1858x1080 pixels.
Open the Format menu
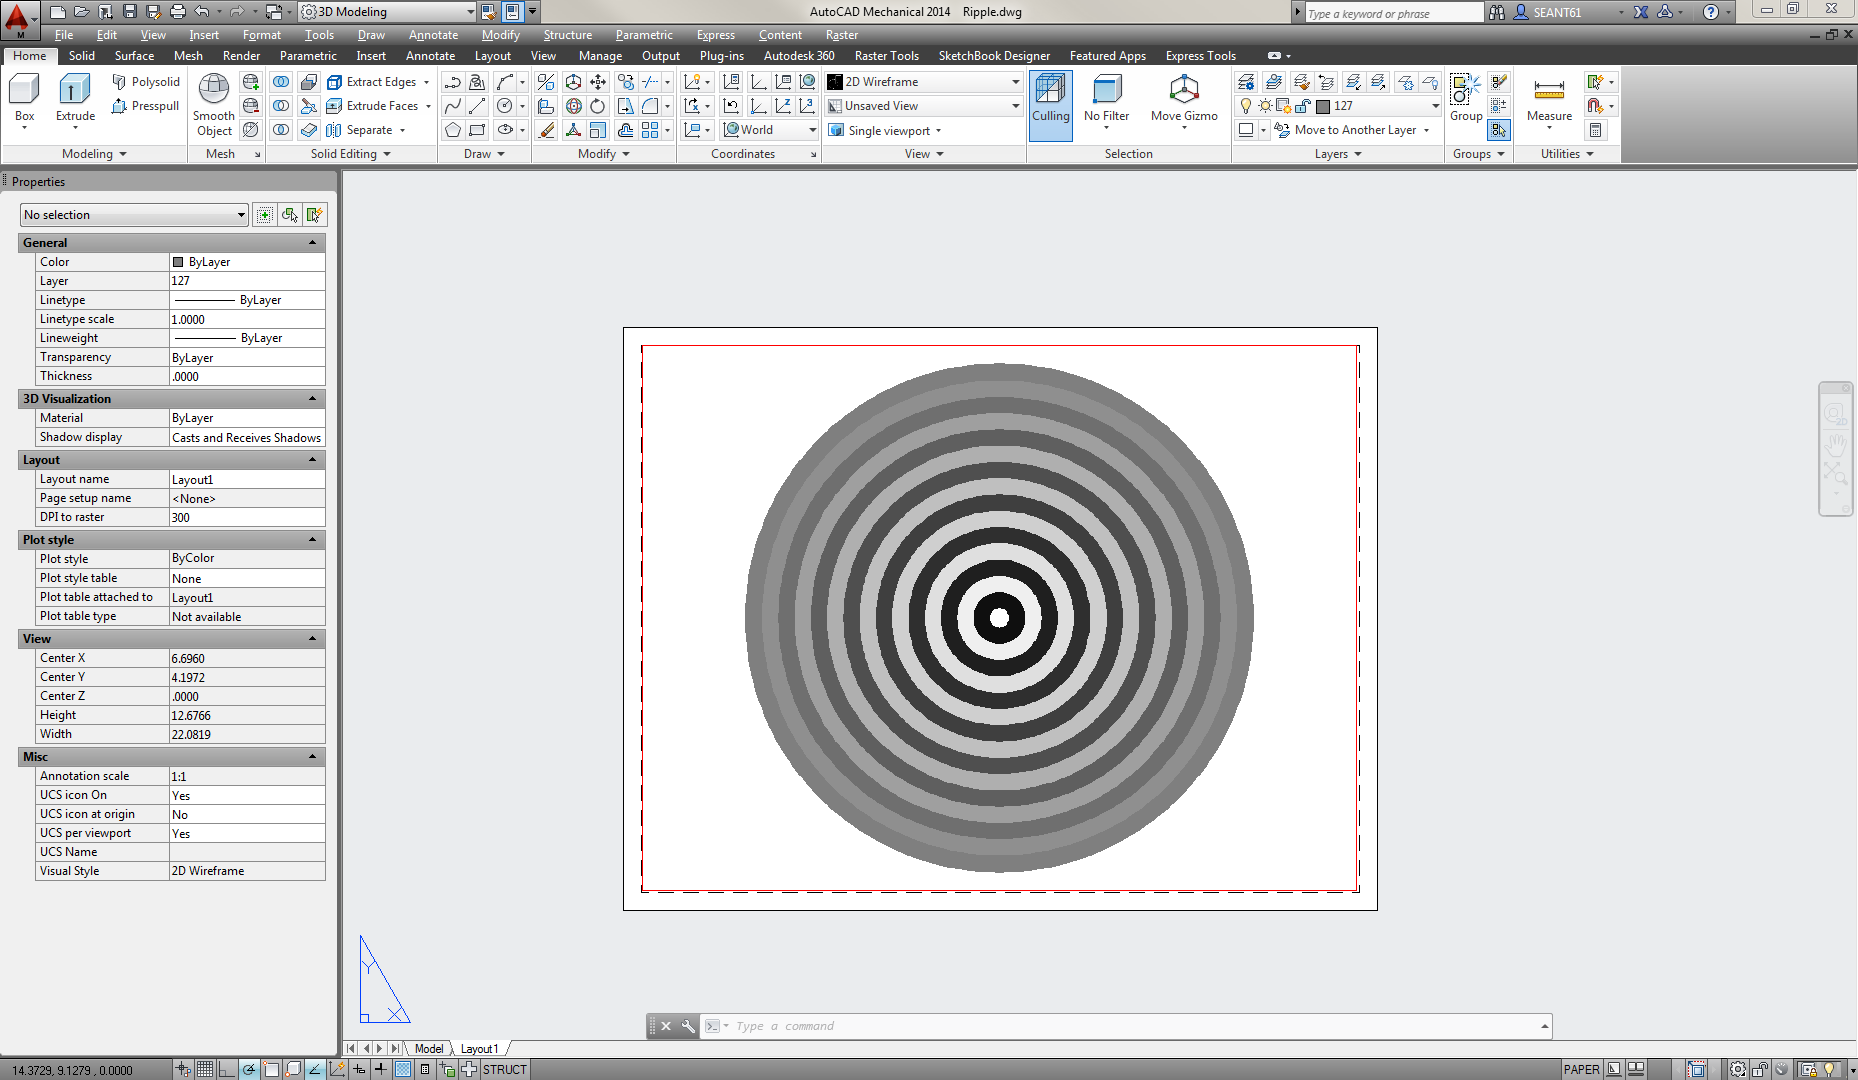(261, 35)
